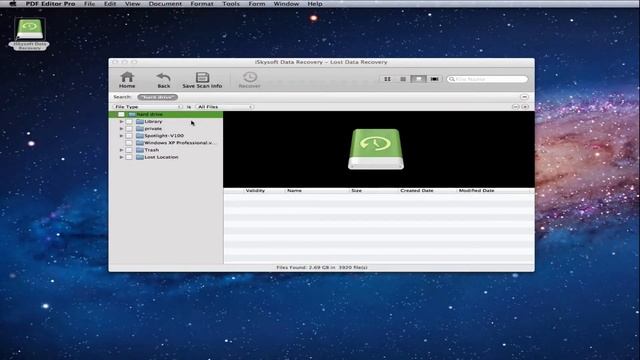640x360 pixels.
Task: Click the Library folder icon
Action: (140, 122)
